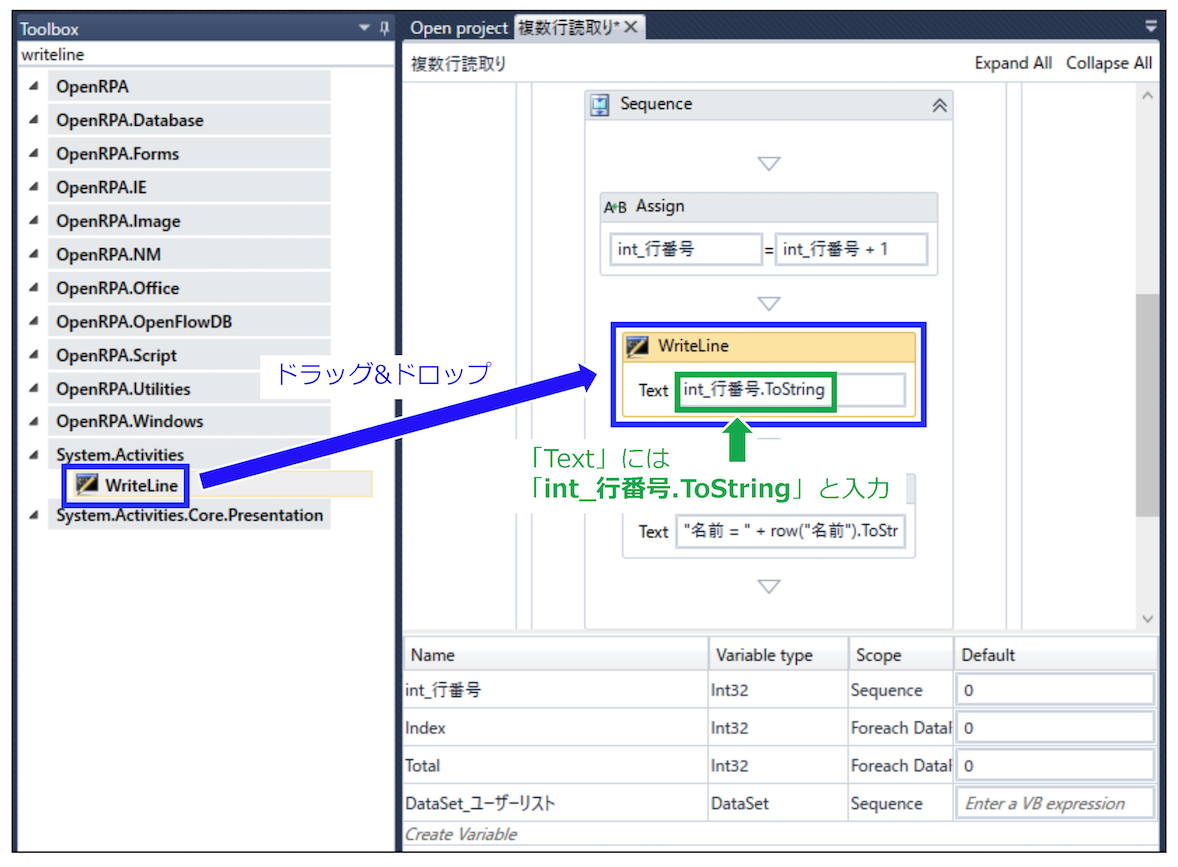Click Expand All
Viewport: 1178px width, 867px height.
[1013, 63]
